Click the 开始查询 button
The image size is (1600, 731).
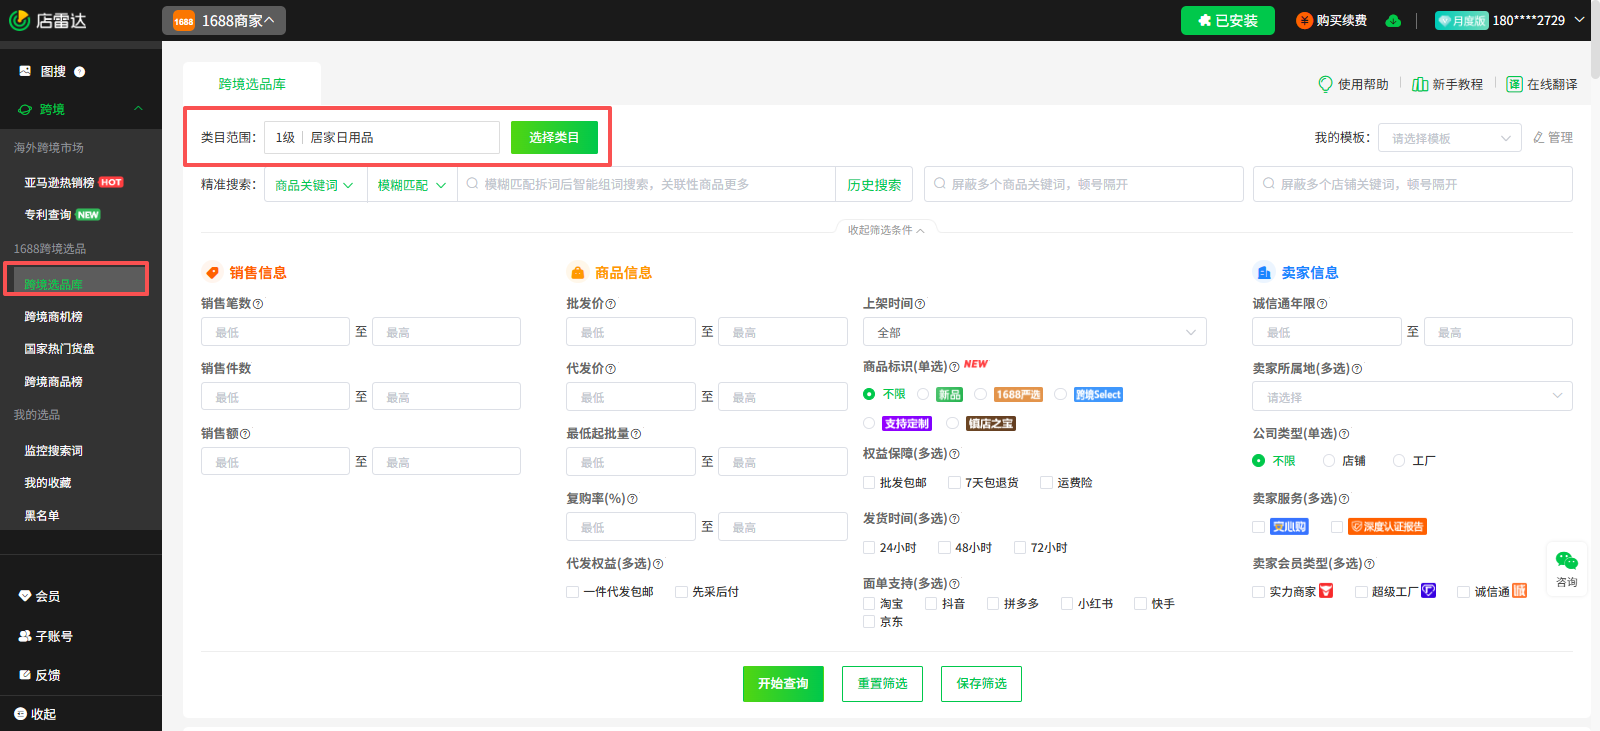(x=783, y=684)
